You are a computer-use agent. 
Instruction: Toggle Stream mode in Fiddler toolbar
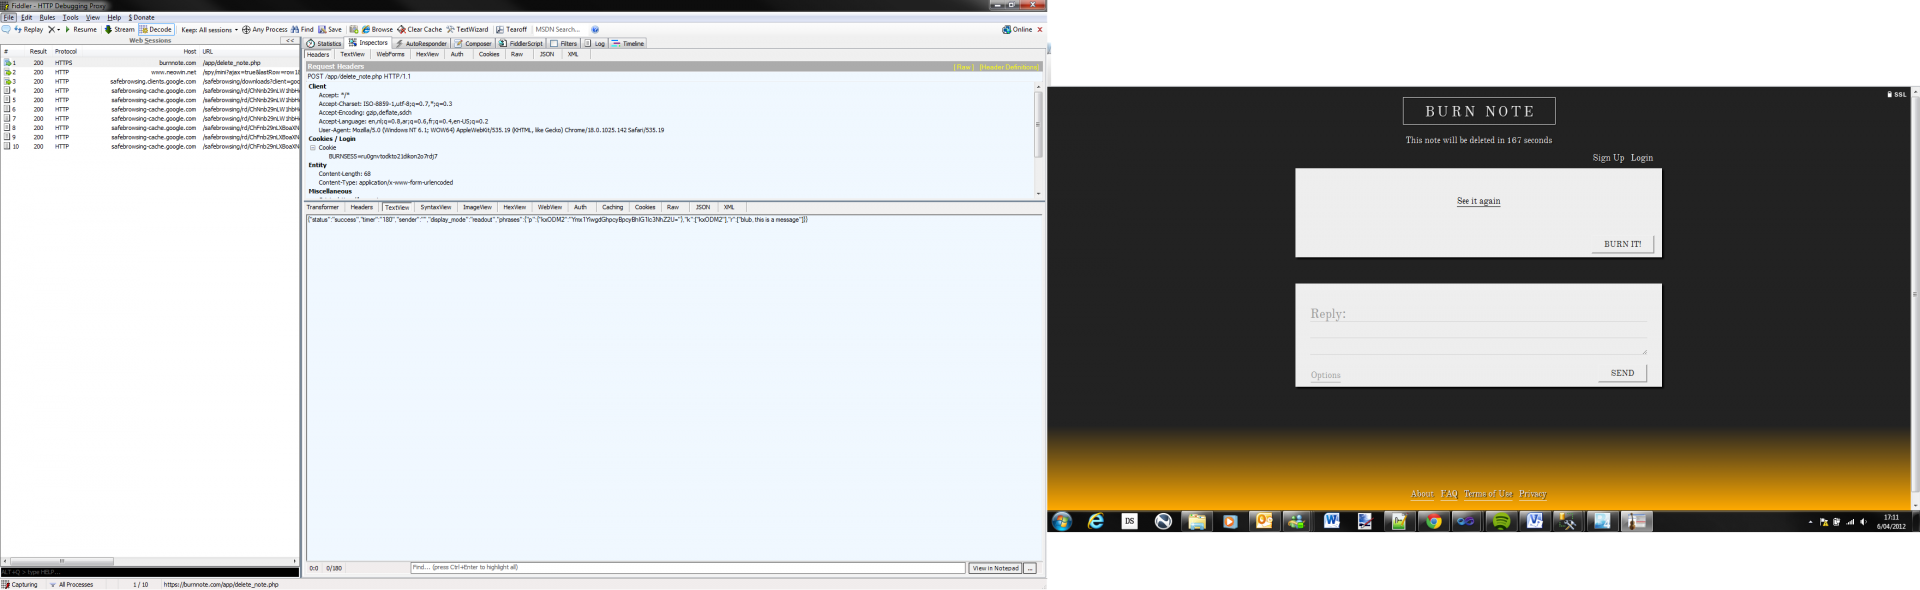pos(119,30)
